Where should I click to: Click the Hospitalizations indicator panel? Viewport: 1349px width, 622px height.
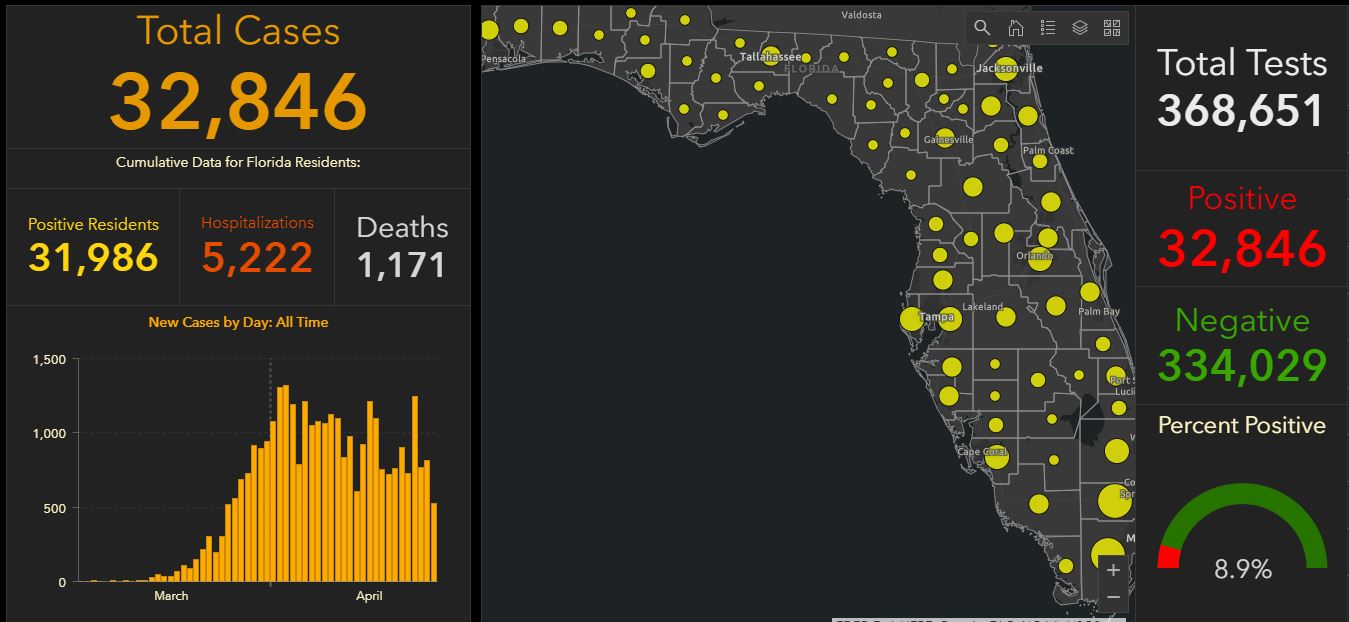click(x=257, y=247)
